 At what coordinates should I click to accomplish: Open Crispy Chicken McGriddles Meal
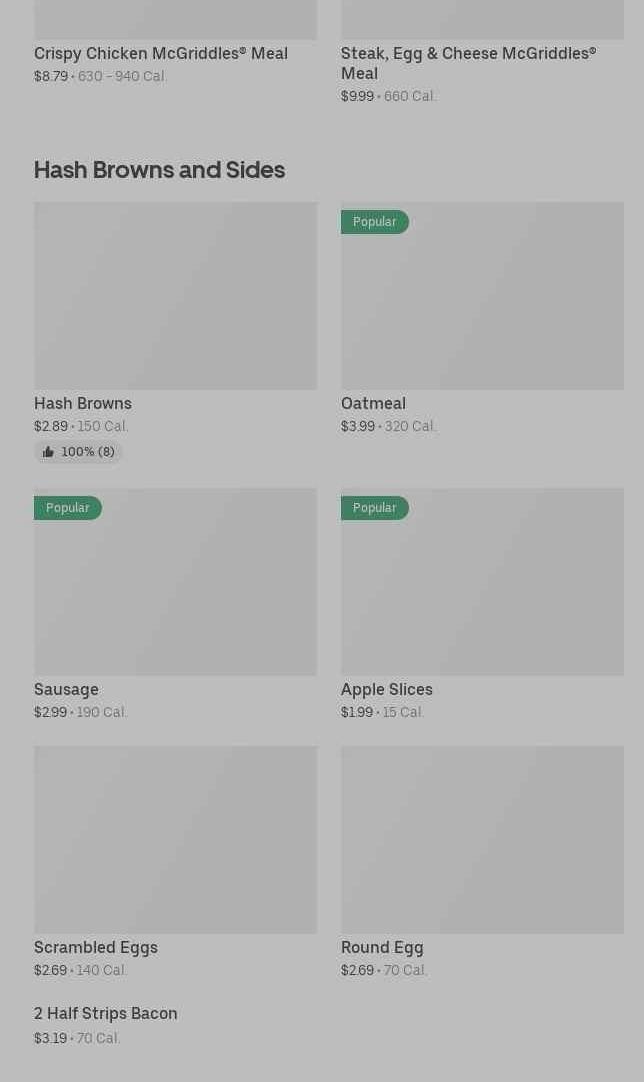(161, 53)
